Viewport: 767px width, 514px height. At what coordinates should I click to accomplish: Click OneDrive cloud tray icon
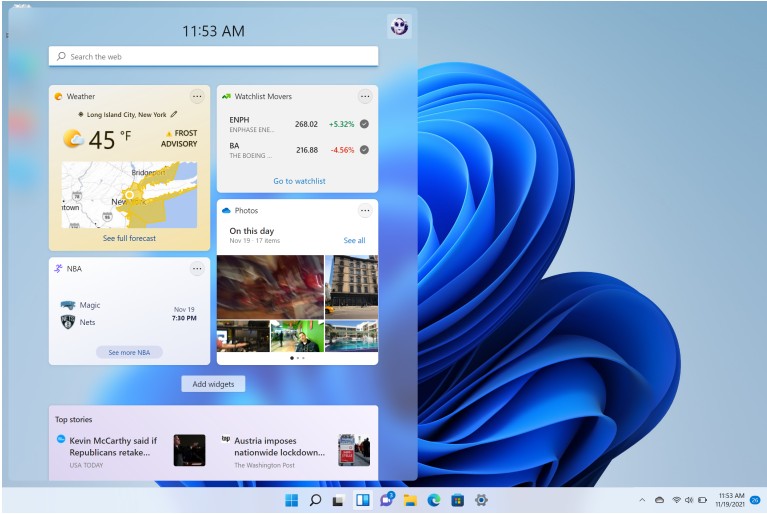point(659,500)
